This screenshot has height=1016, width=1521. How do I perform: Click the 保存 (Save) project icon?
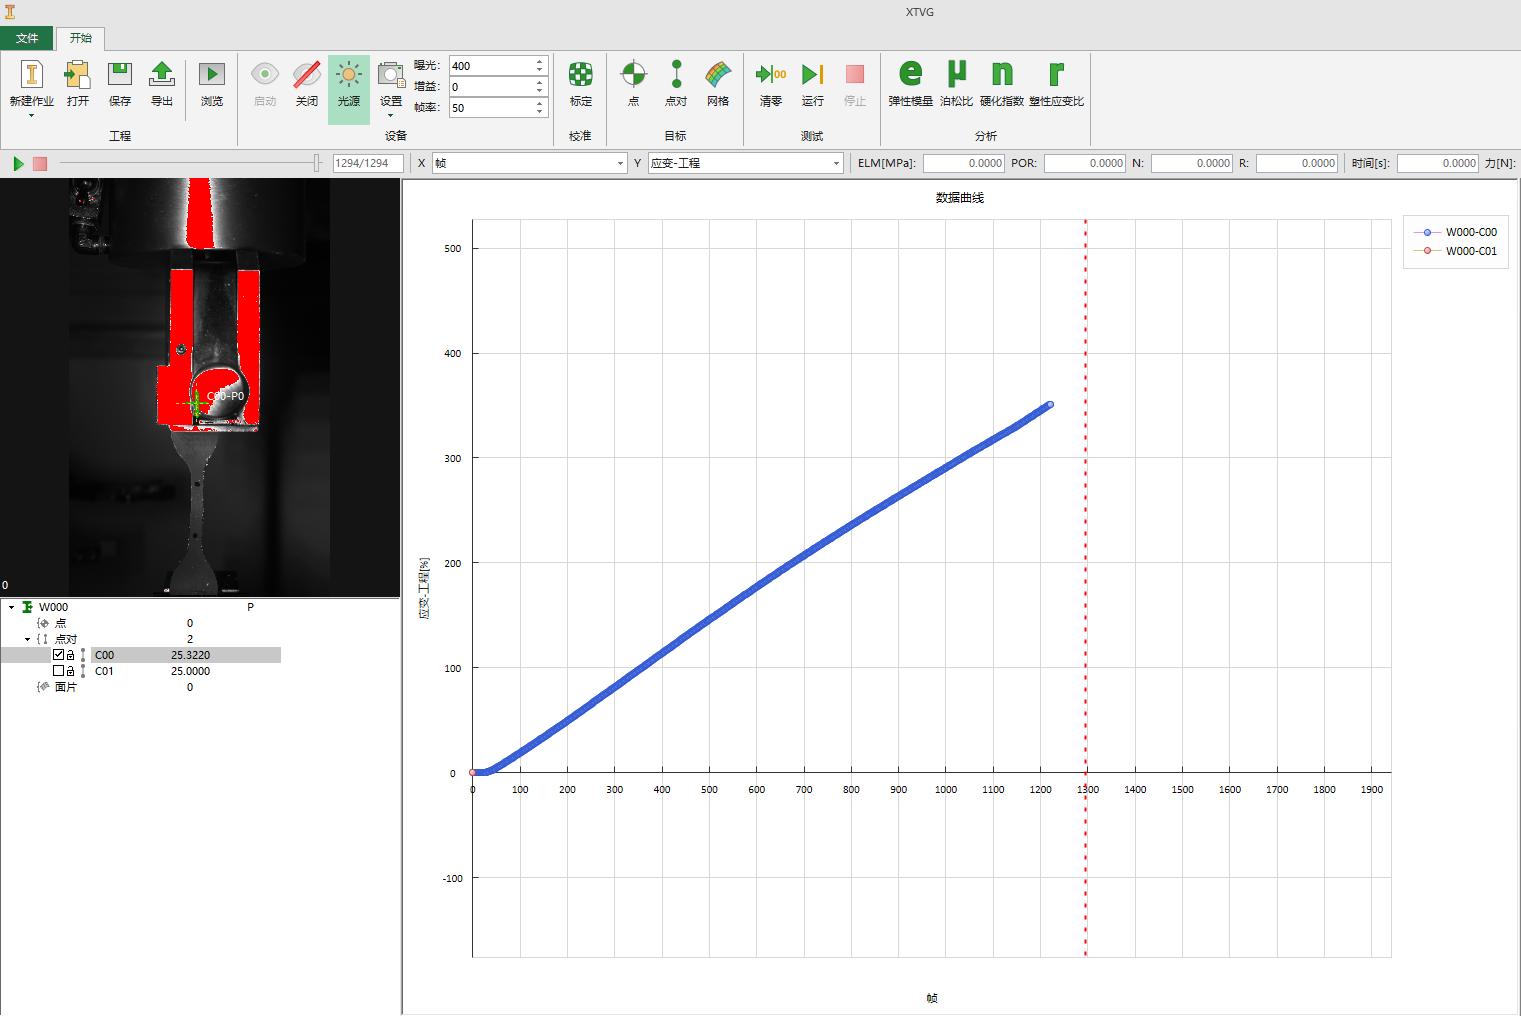[119, 84]
